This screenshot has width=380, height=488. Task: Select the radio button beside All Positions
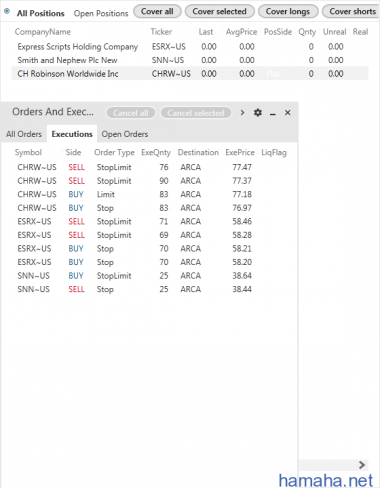7,11
